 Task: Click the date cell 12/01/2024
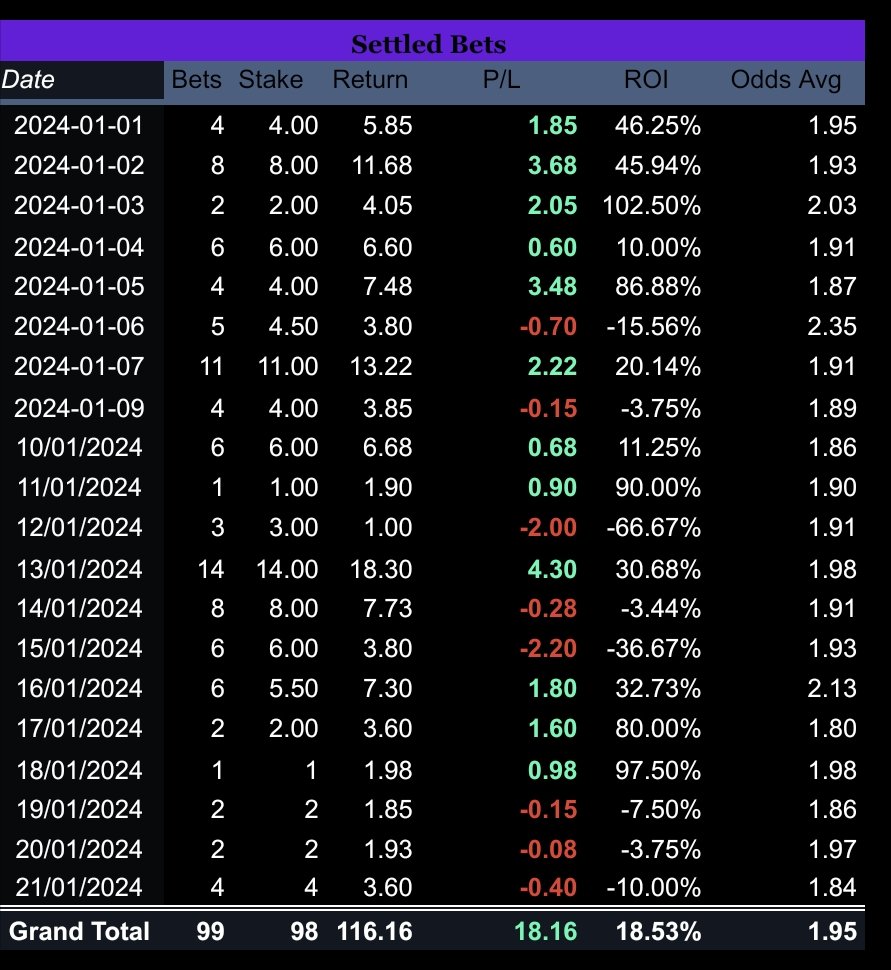coord(79,528)
